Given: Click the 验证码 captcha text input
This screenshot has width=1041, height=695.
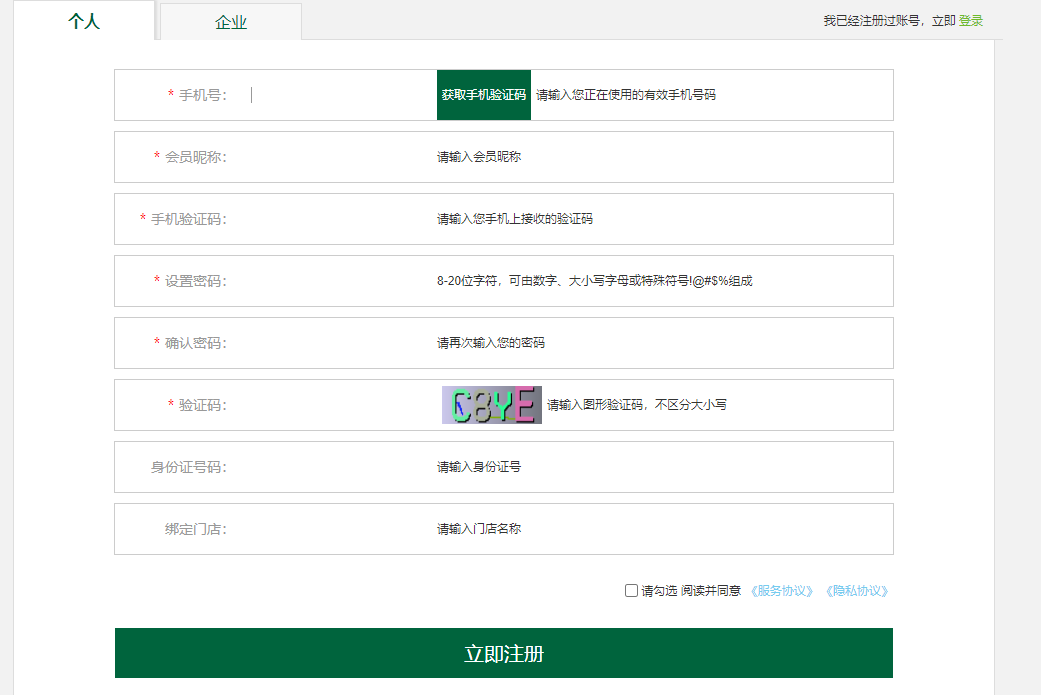Looking at the screenshot, I should pyautogui.click(x=330, y=405).
